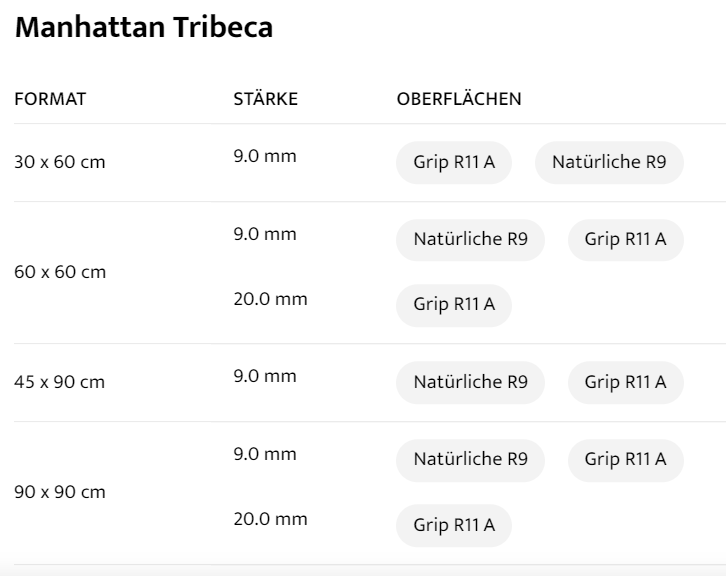The width and height of the screenshot is (726, 576).
Task: Click the STÄRKE column header
Action: 266,100
